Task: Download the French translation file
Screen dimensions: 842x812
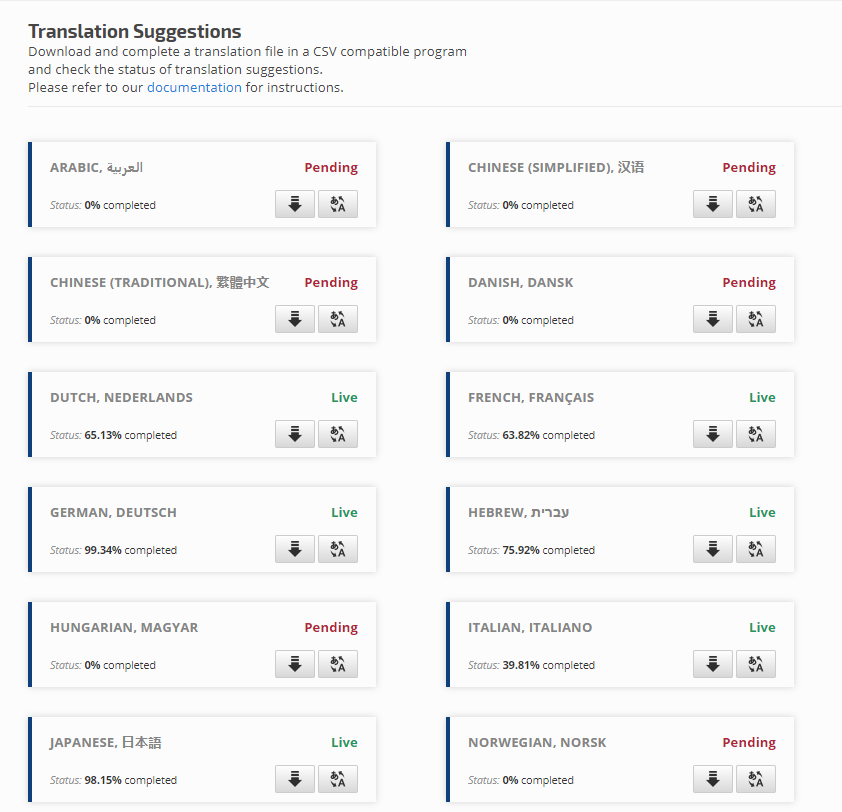Action: point(712,434)
